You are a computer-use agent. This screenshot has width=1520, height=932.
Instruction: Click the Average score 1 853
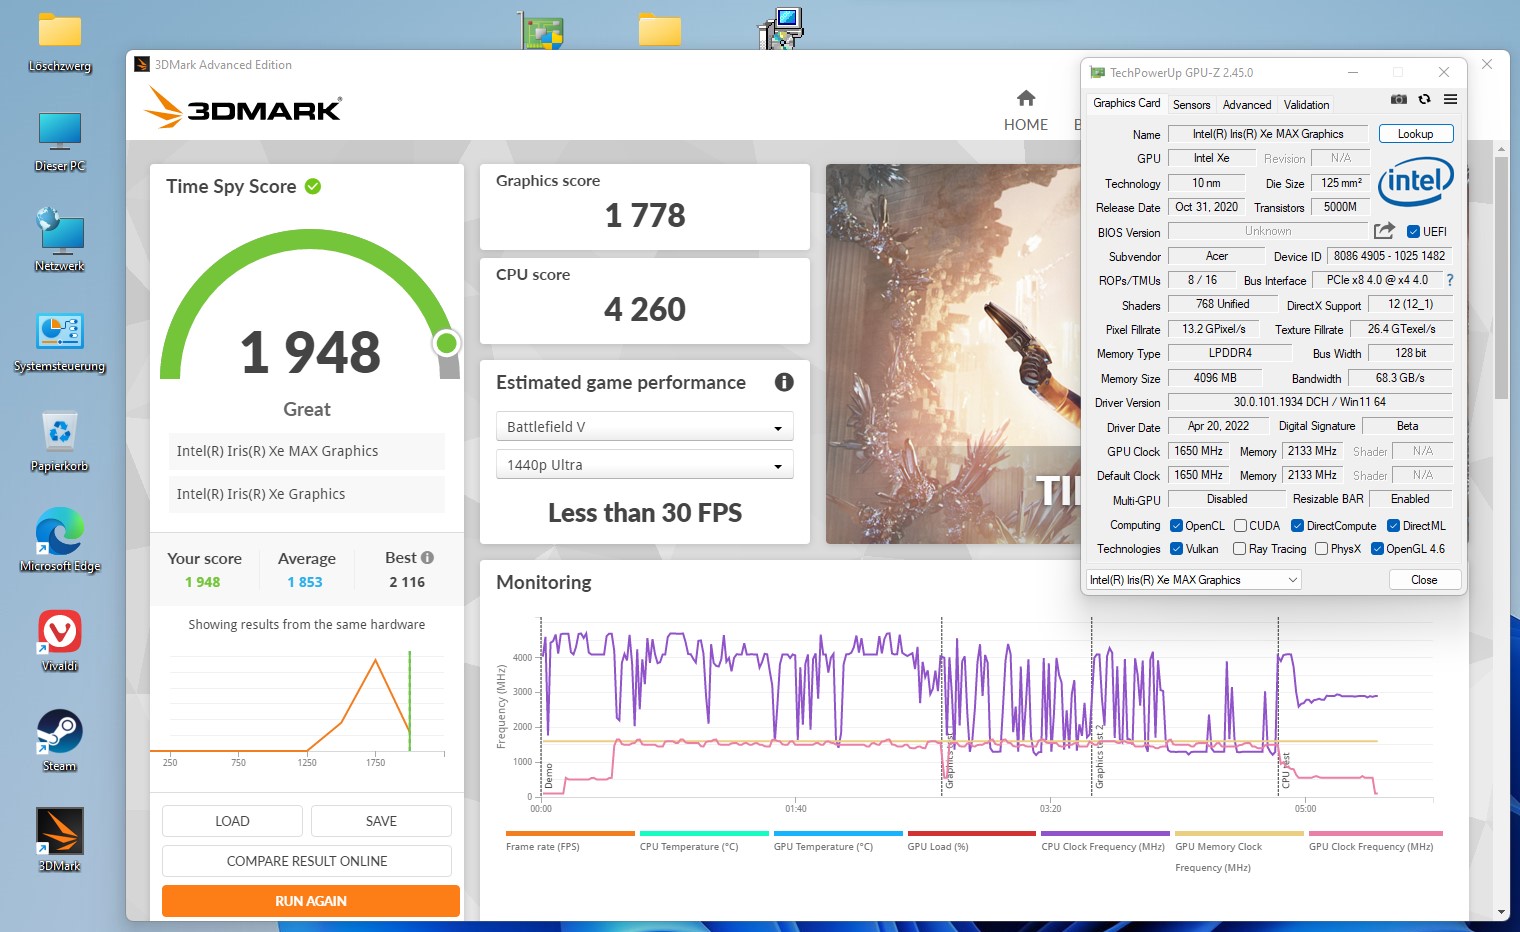tap(305, 582)
